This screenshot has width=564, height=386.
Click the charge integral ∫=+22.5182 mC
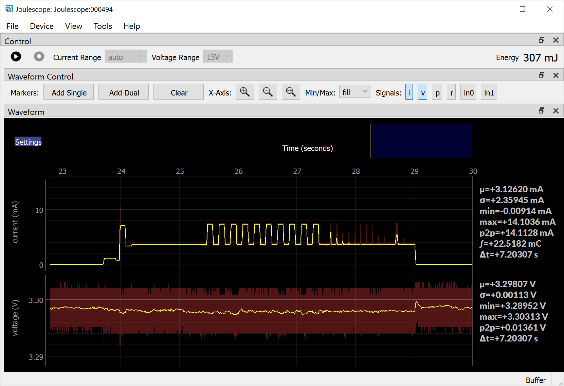coord(510,244)
